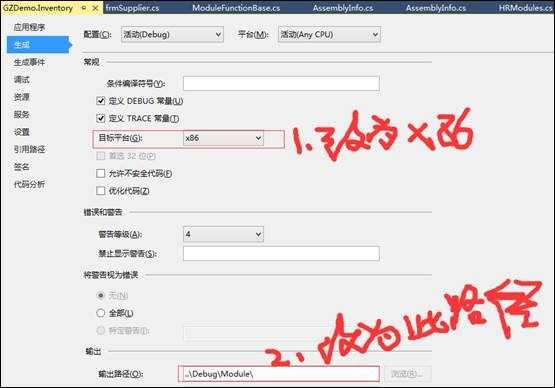Open the 警告等级 dropdown
555x388 pixels.
tap(223, 234)
